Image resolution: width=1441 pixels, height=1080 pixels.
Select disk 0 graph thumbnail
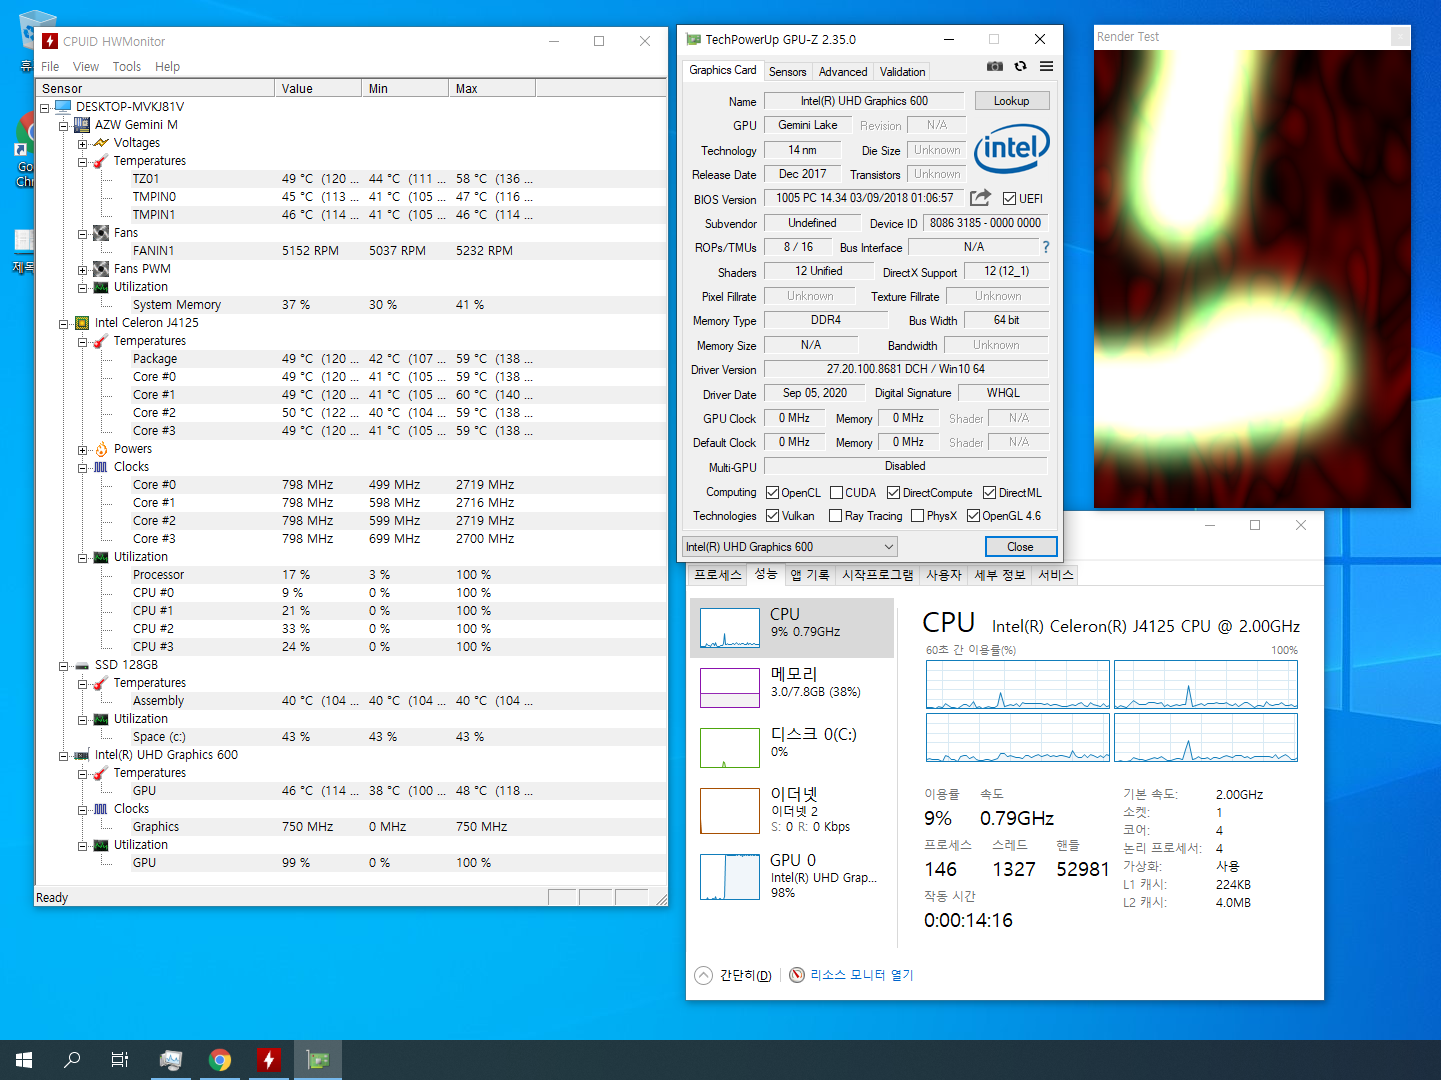click(730, 748)
